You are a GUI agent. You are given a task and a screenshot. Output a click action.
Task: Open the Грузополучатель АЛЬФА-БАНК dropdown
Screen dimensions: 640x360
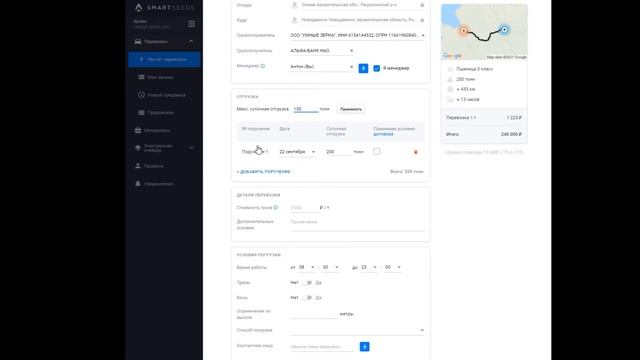pyautogui.click(x=322, y=51)
